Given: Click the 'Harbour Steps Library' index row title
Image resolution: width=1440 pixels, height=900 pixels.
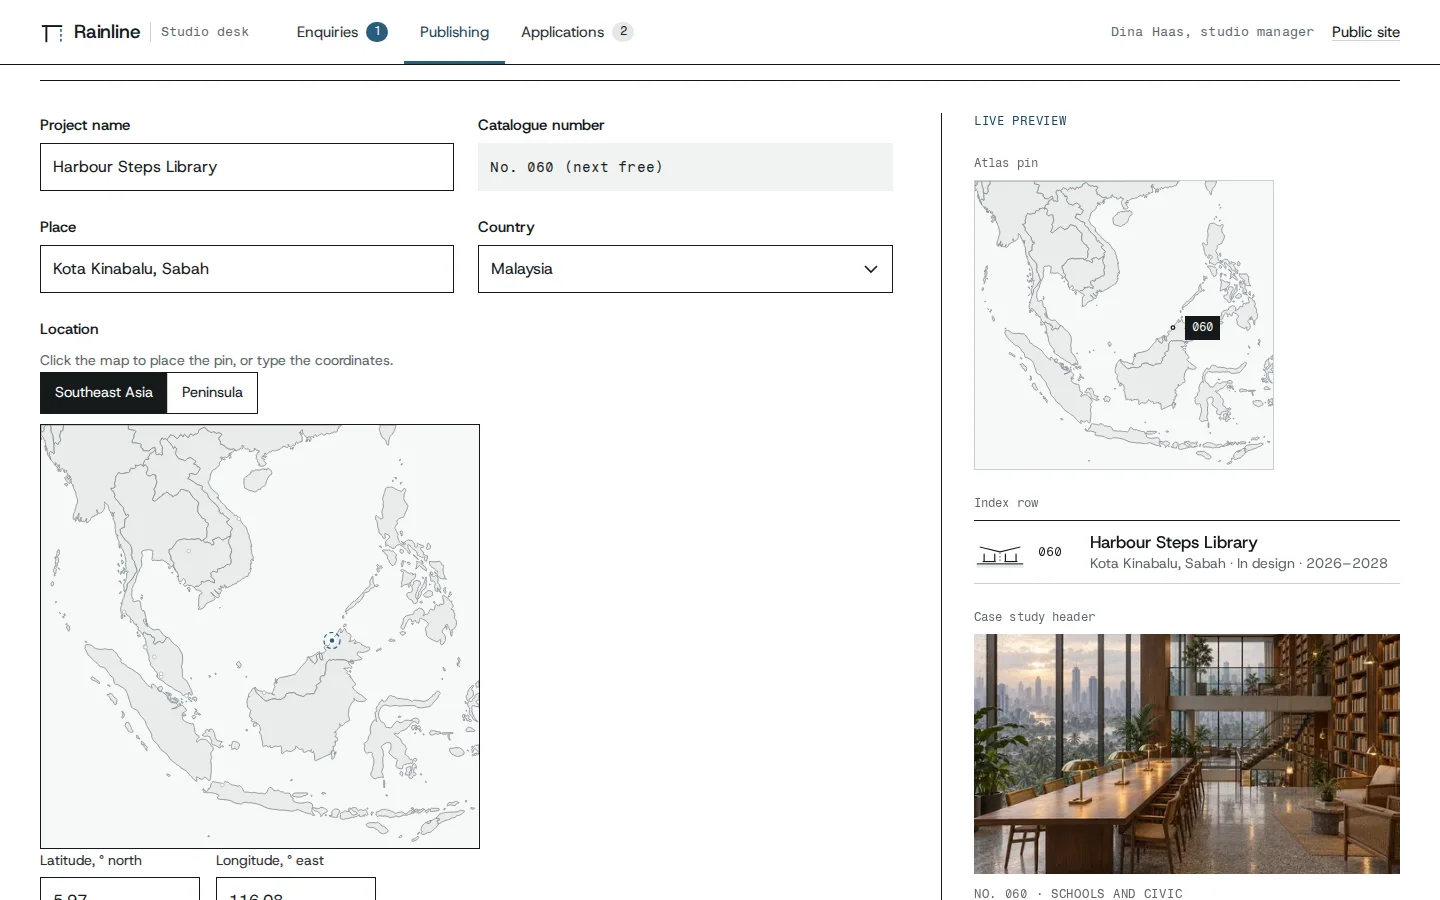Looking at the screenshot, I should 1174,542.
